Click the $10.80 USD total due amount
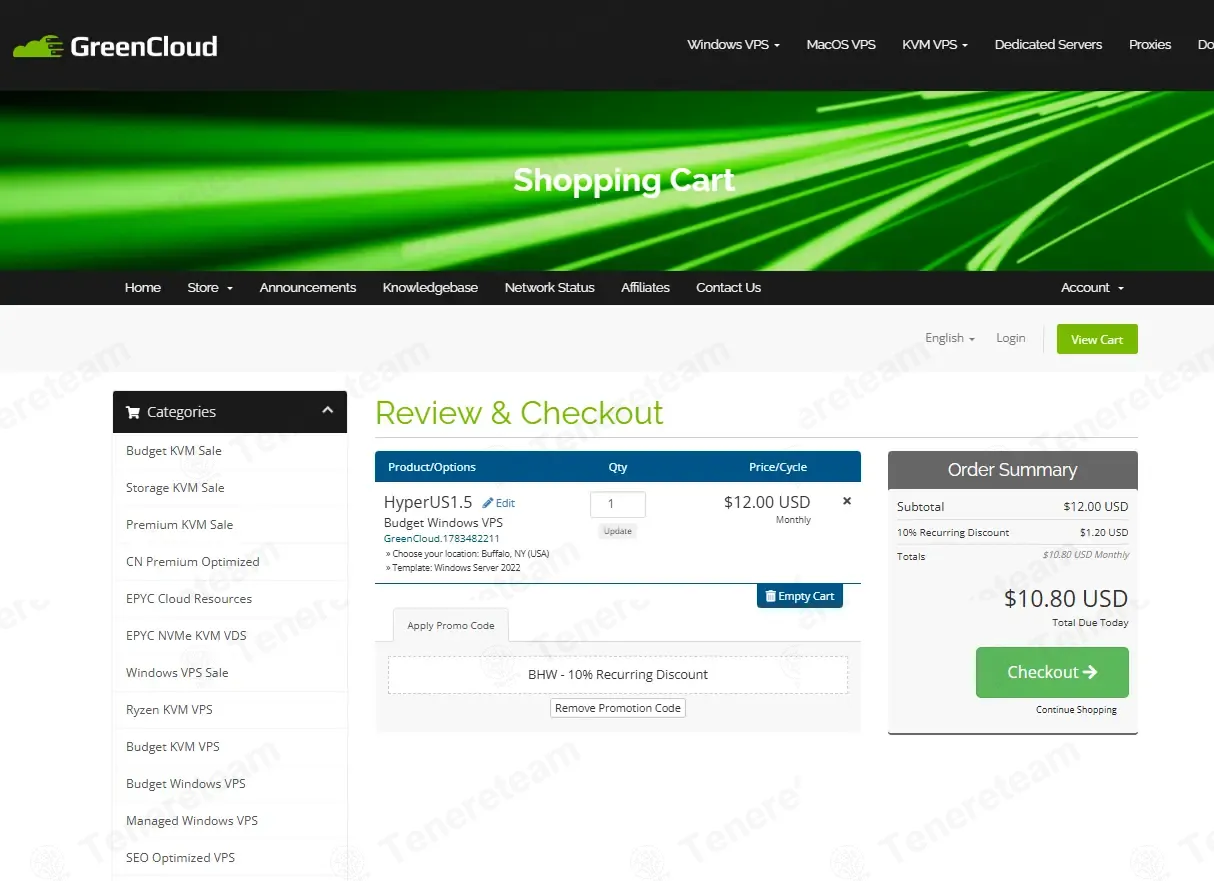Viewport: 1214px width, 881px height. (1066, 599)
